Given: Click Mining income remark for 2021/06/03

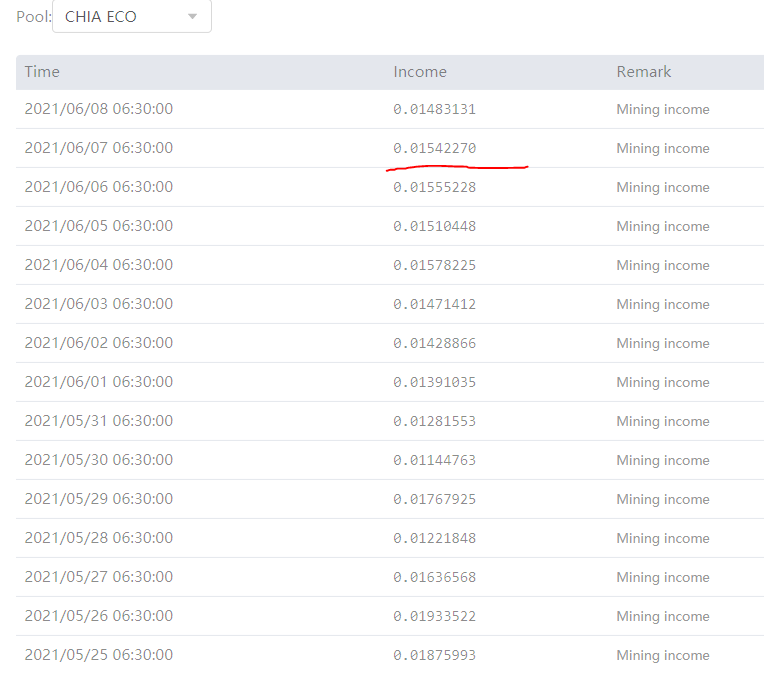Looking at the screenshot, I should point(663,304).
